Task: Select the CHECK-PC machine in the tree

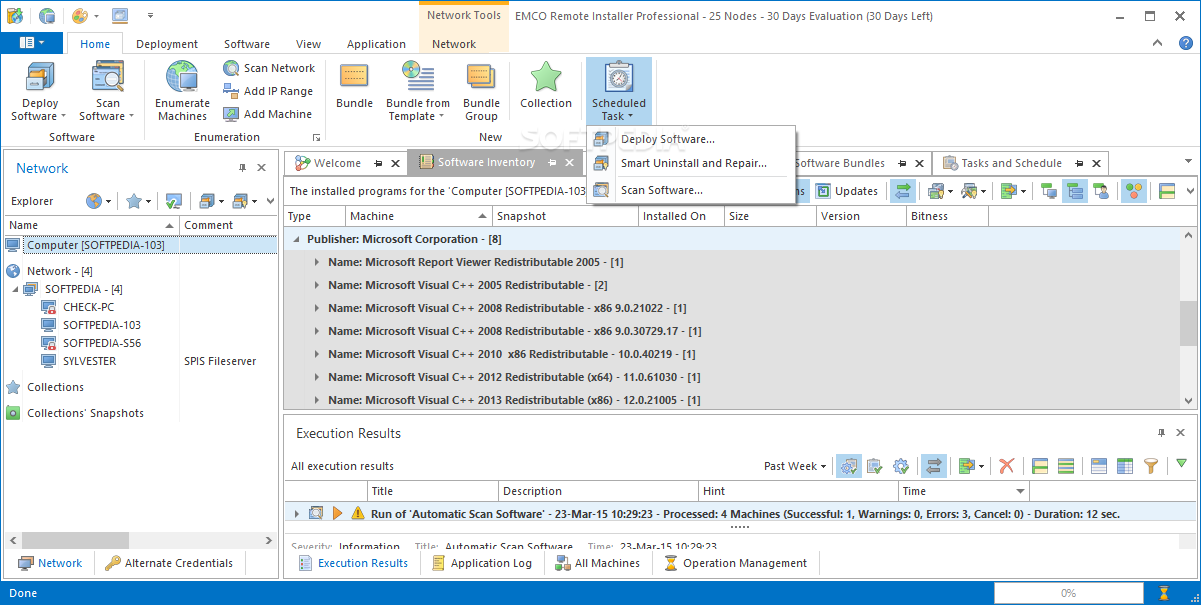Action: click(x=88, y=307)
